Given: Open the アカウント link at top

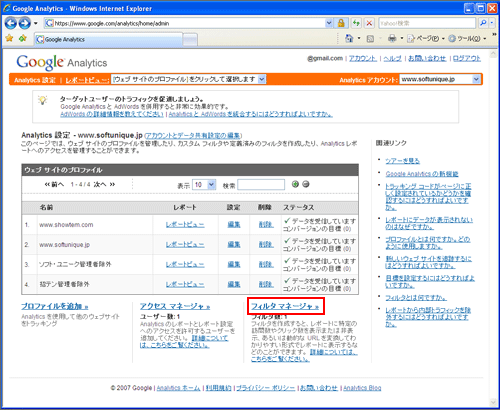Looking at the screenshot, I should [363, 58].
